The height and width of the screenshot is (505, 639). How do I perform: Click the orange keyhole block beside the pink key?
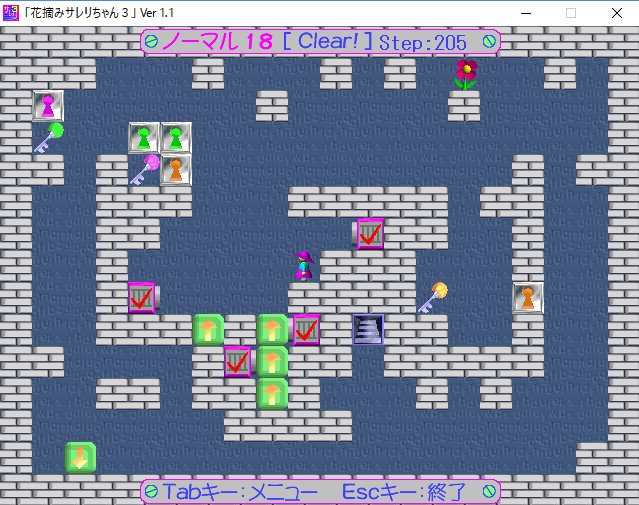click(x=176, y=169)
